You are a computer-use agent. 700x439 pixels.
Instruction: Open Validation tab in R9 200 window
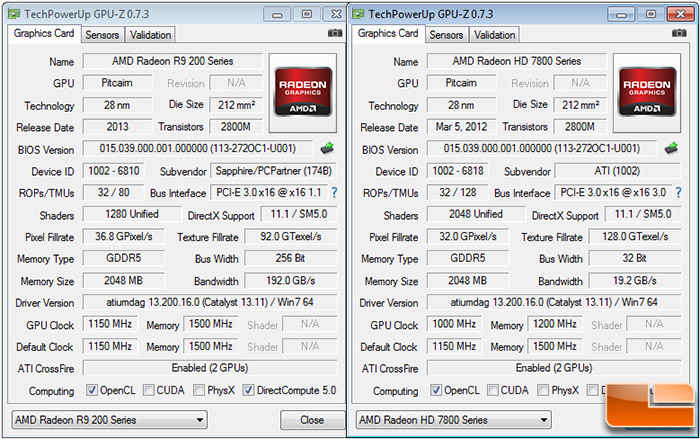click(151, 35)
